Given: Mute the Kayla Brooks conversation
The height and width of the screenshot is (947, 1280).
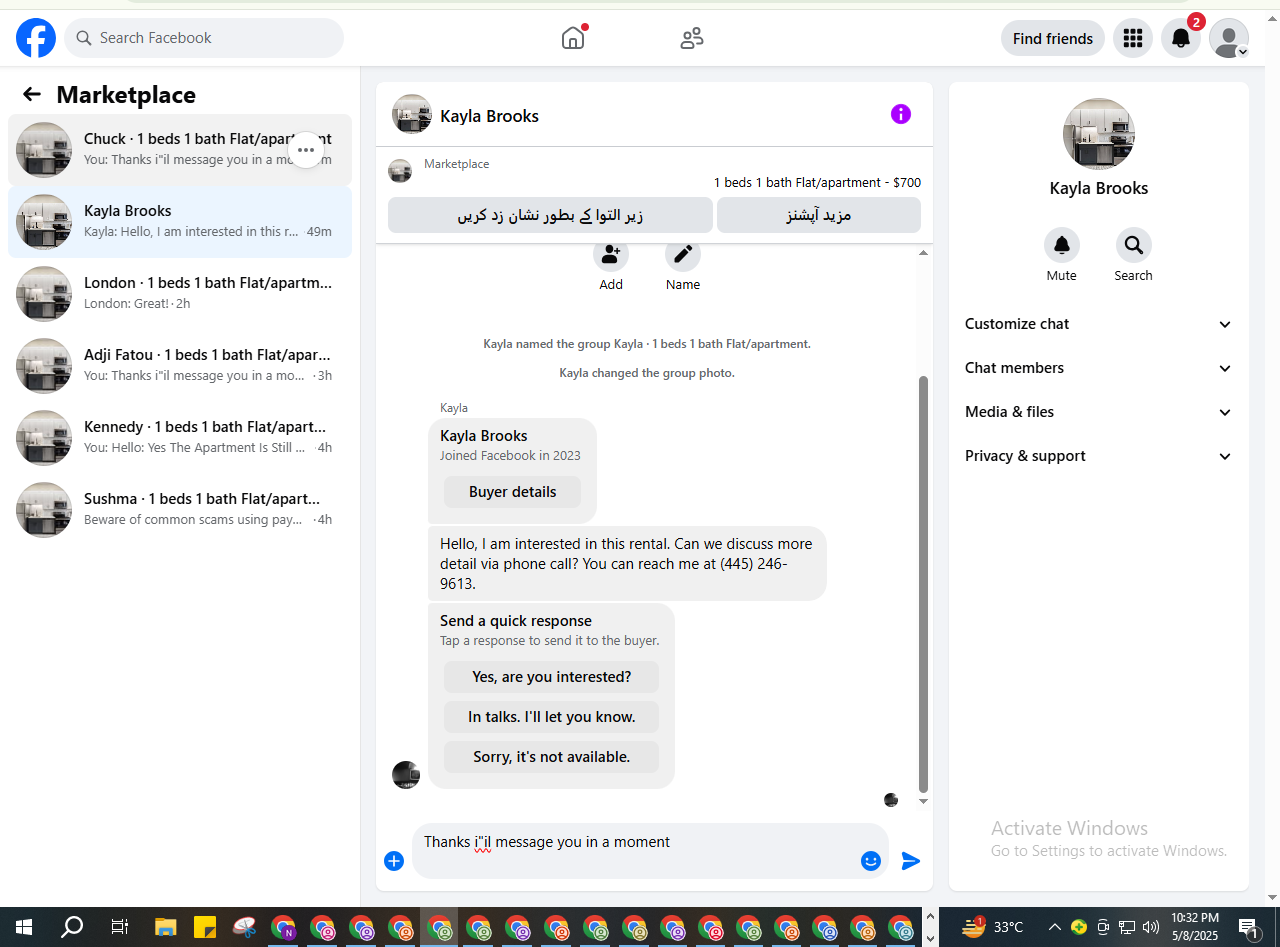Looking at the screenshot, I should pos(1062,245).
